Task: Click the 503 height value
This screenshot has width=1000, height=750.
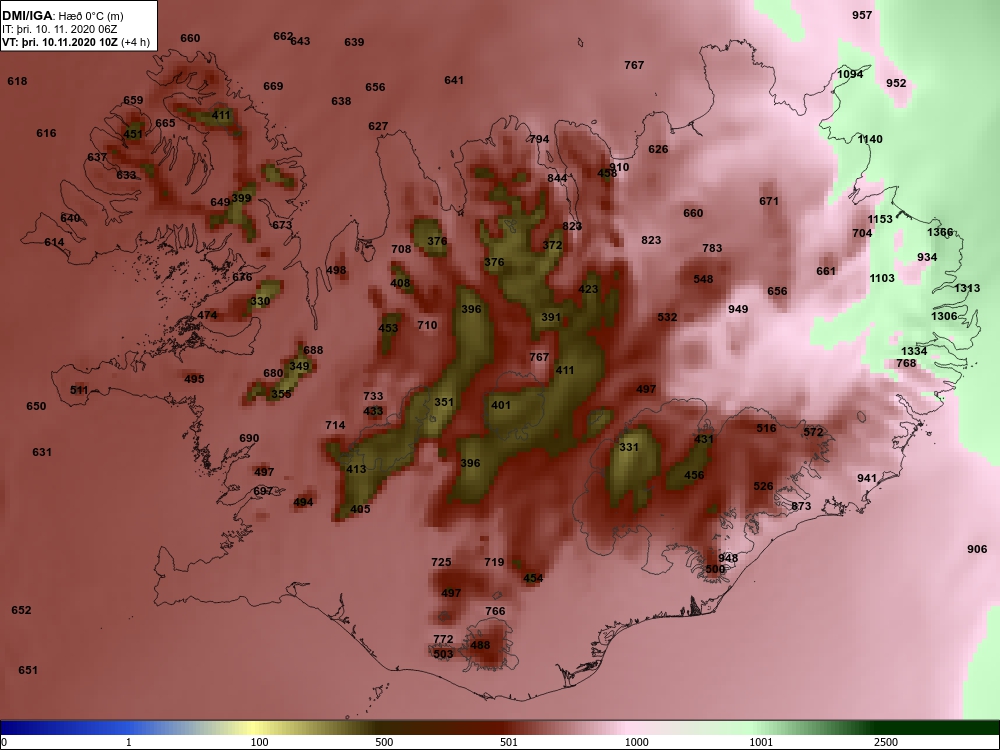Action: (x=443, y=654)
